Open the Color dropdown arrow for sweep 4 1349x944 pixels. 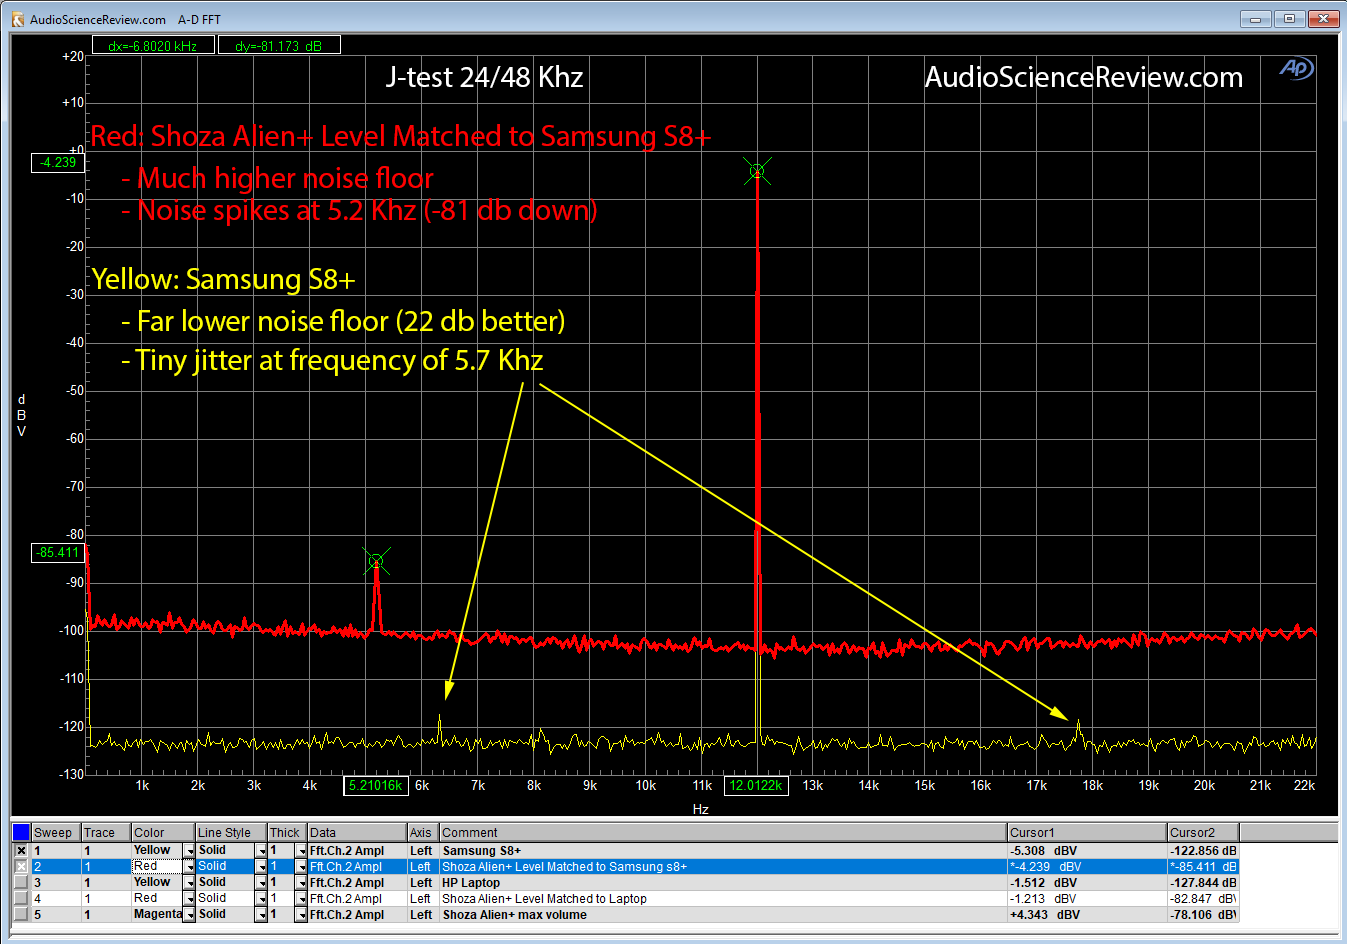coord(189,900)
